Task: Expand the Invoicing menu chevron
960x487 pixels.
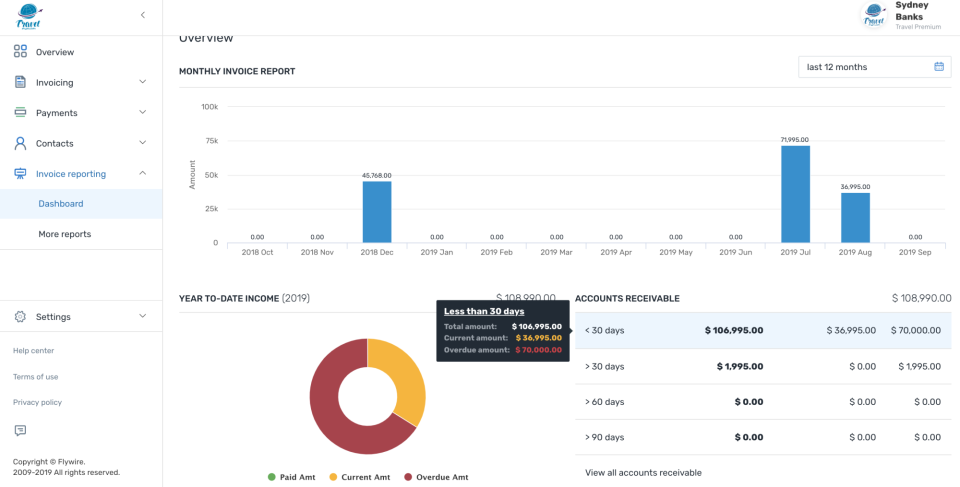Action: 142,83
